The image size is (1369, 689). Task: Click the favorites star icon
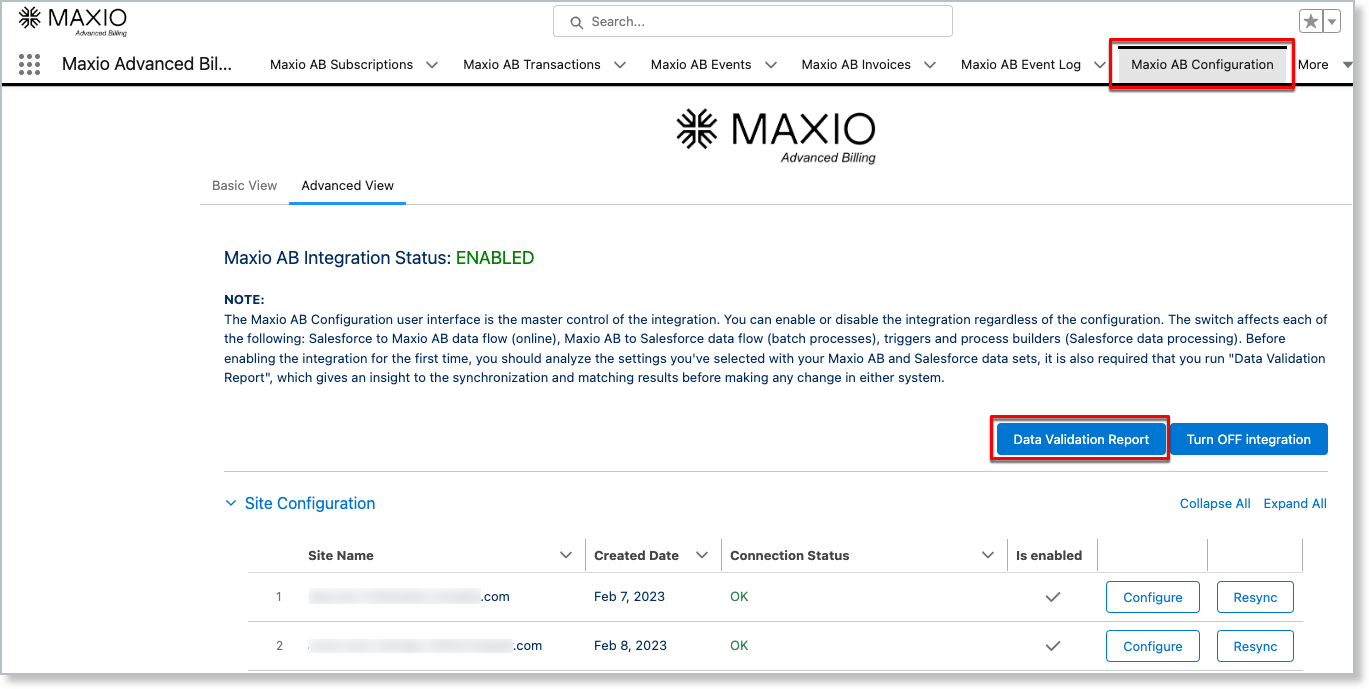point(1310,22)
